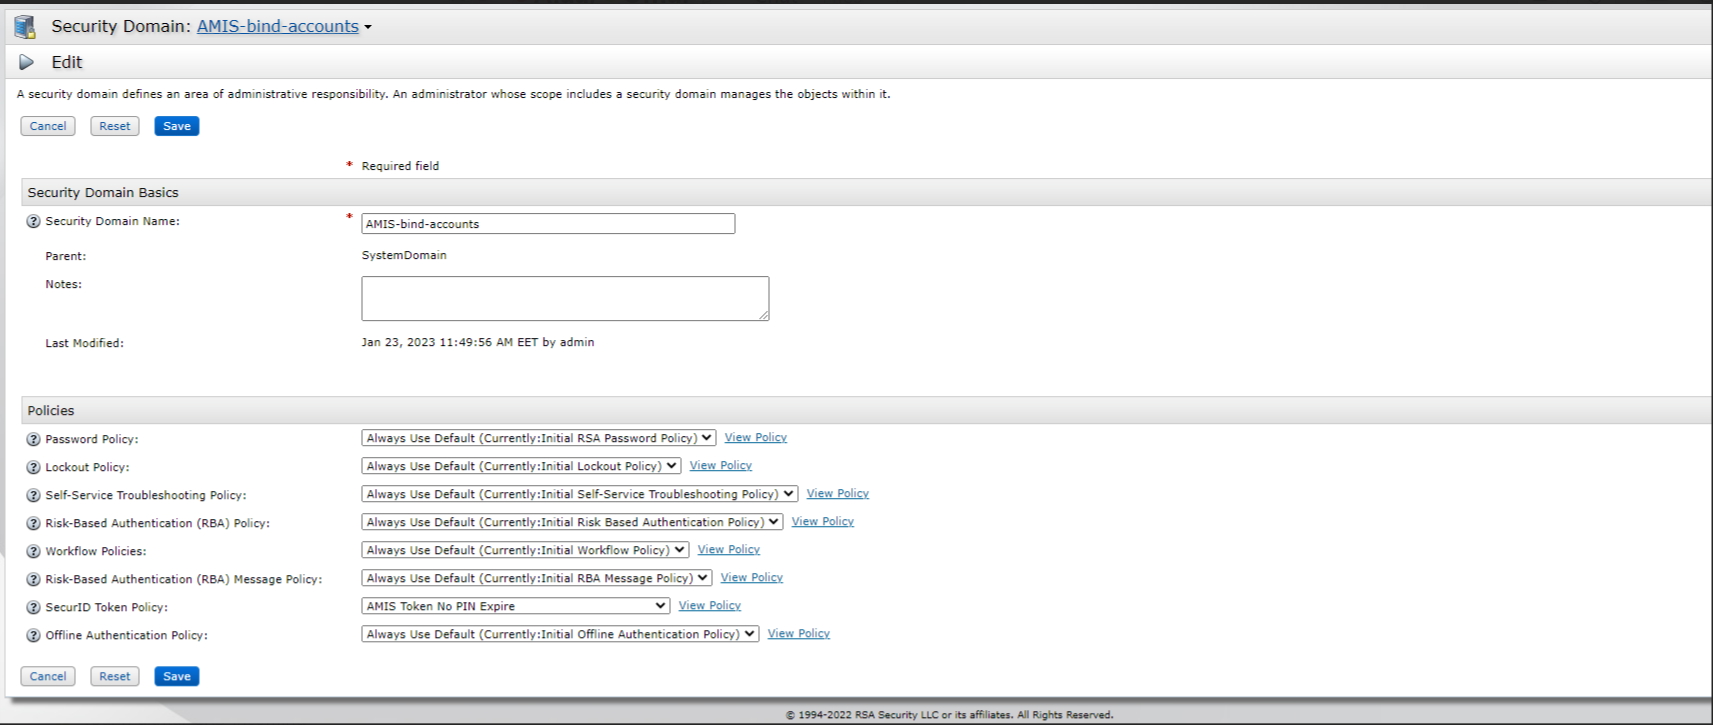Collapse the Edit section triangle
This screenshot has width=1713, height=725.
[x=27, y=62]
